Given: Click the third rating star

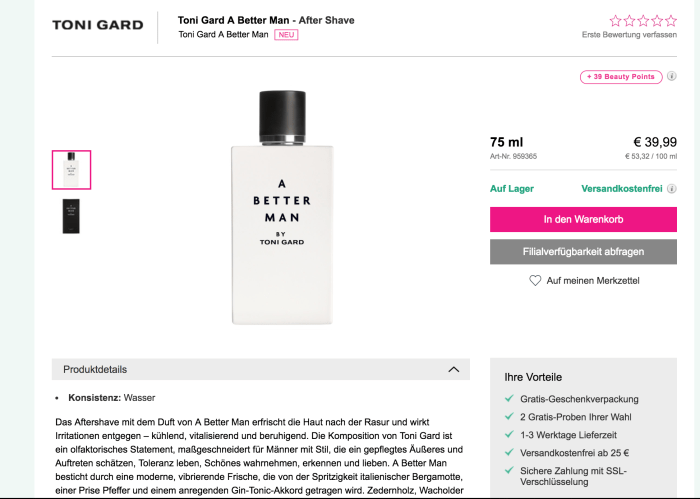Looking at the screenshot, I should (x=644, y=20).
